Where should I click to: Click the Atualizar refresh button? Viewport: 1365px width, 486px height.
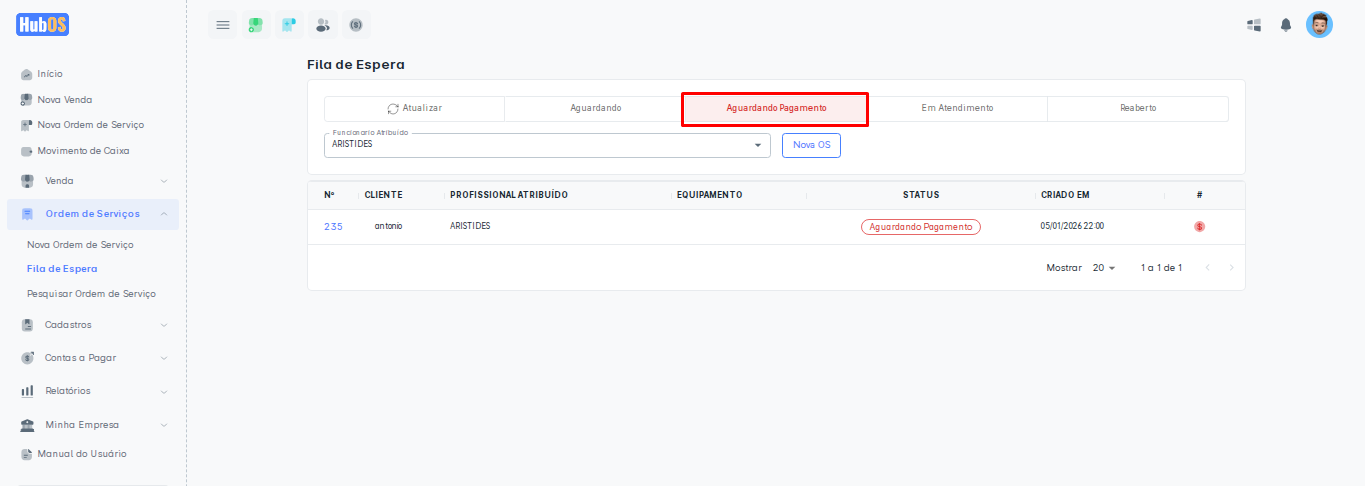(414, 108)
